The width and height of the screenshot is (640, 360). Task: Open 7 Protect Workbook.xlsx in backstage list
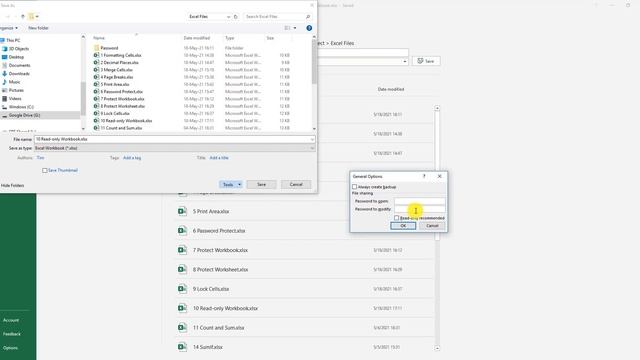220,250
